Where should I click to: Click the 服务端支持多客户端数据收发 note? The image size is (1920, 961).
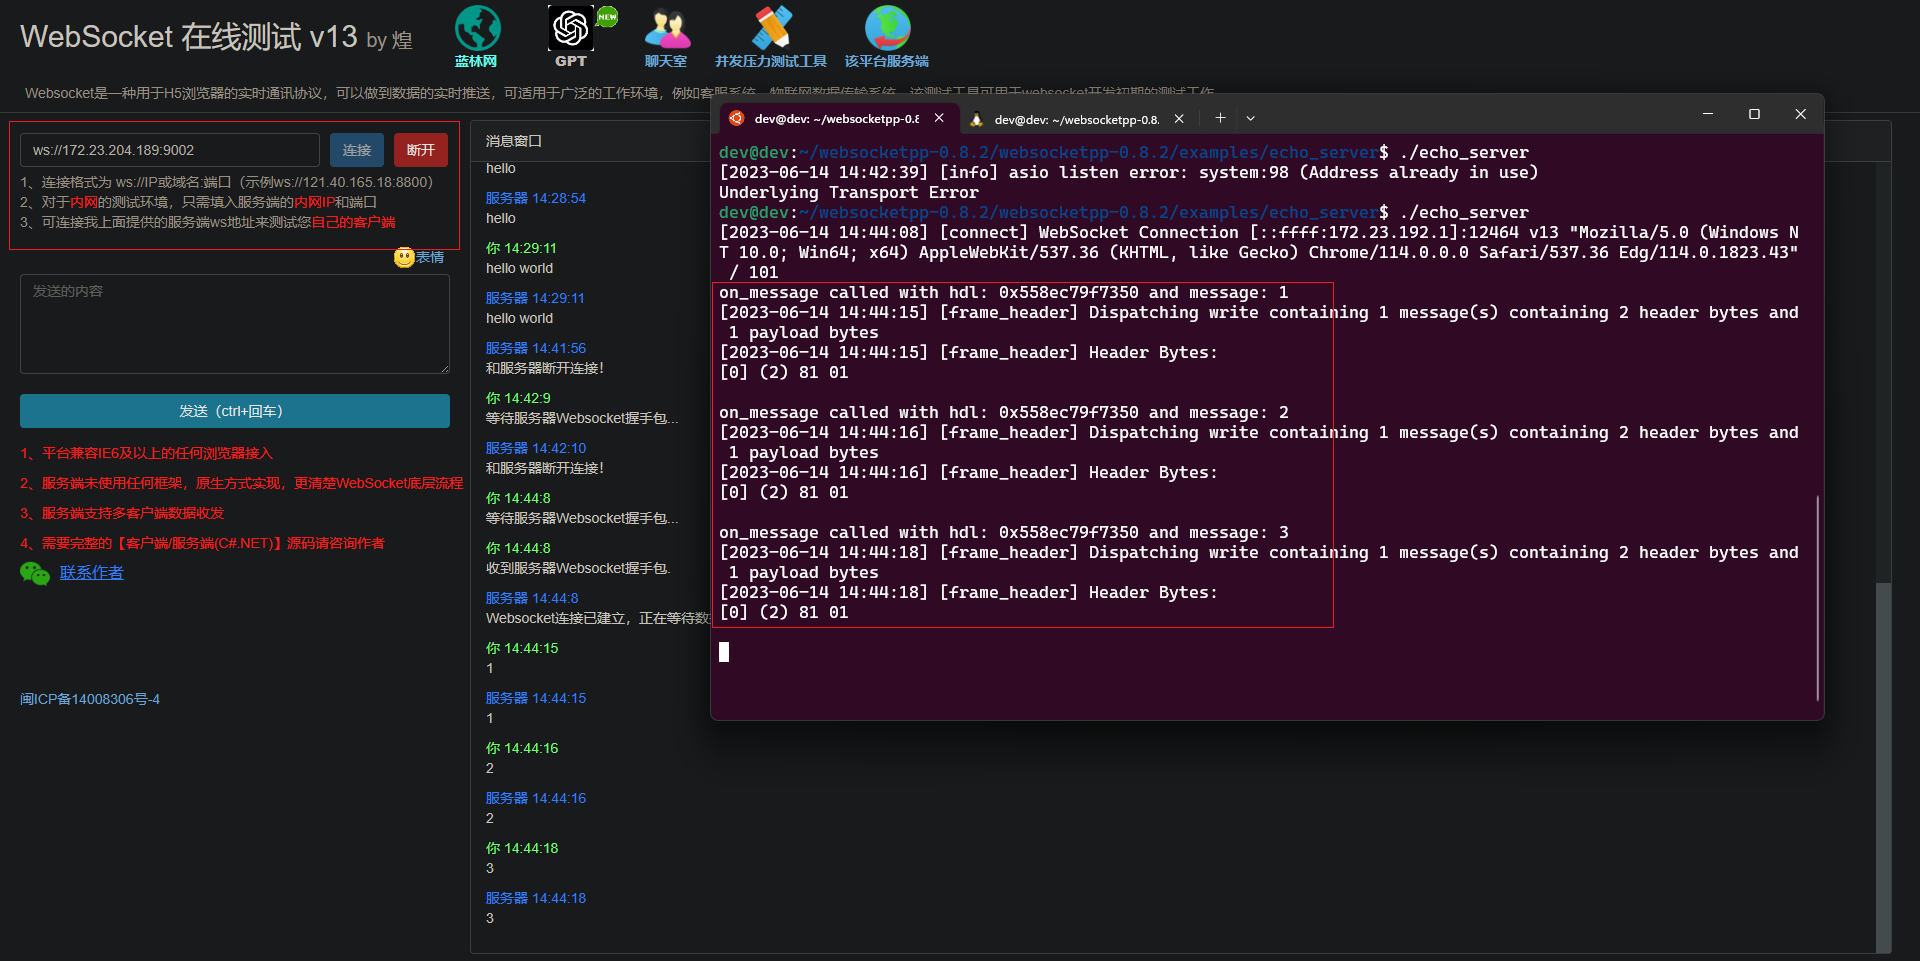(122, 513)
